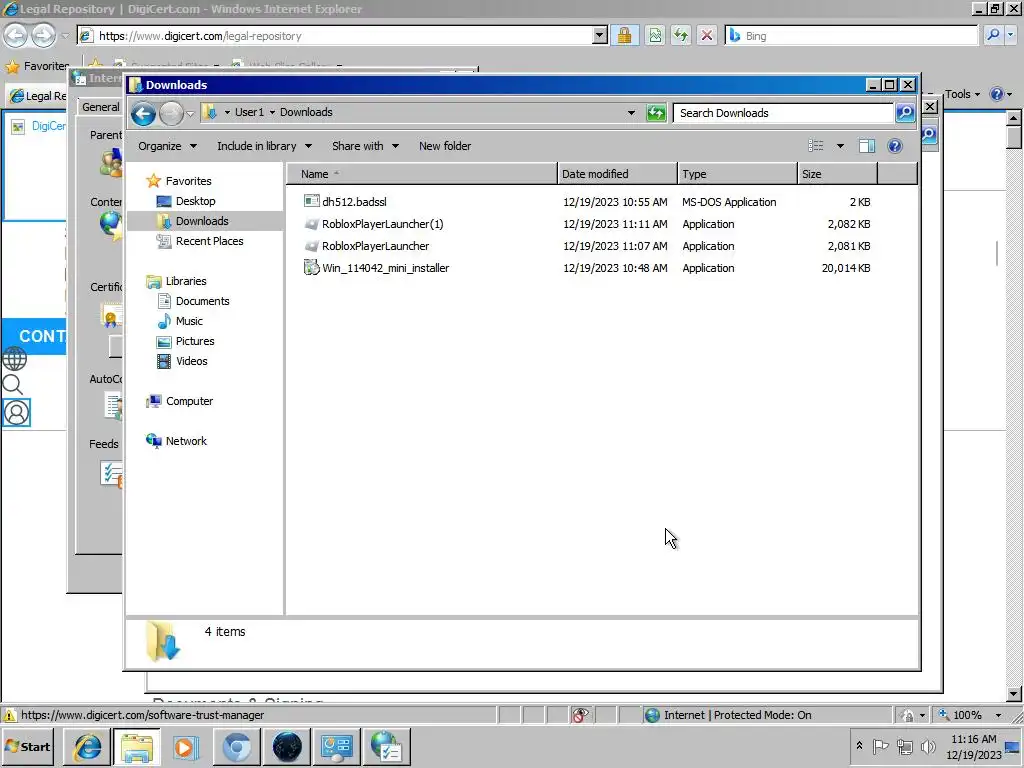This screenshot has height=768, width=1024.
Task: Open IE address bar URL dropdown
Action: pos(600,35)
